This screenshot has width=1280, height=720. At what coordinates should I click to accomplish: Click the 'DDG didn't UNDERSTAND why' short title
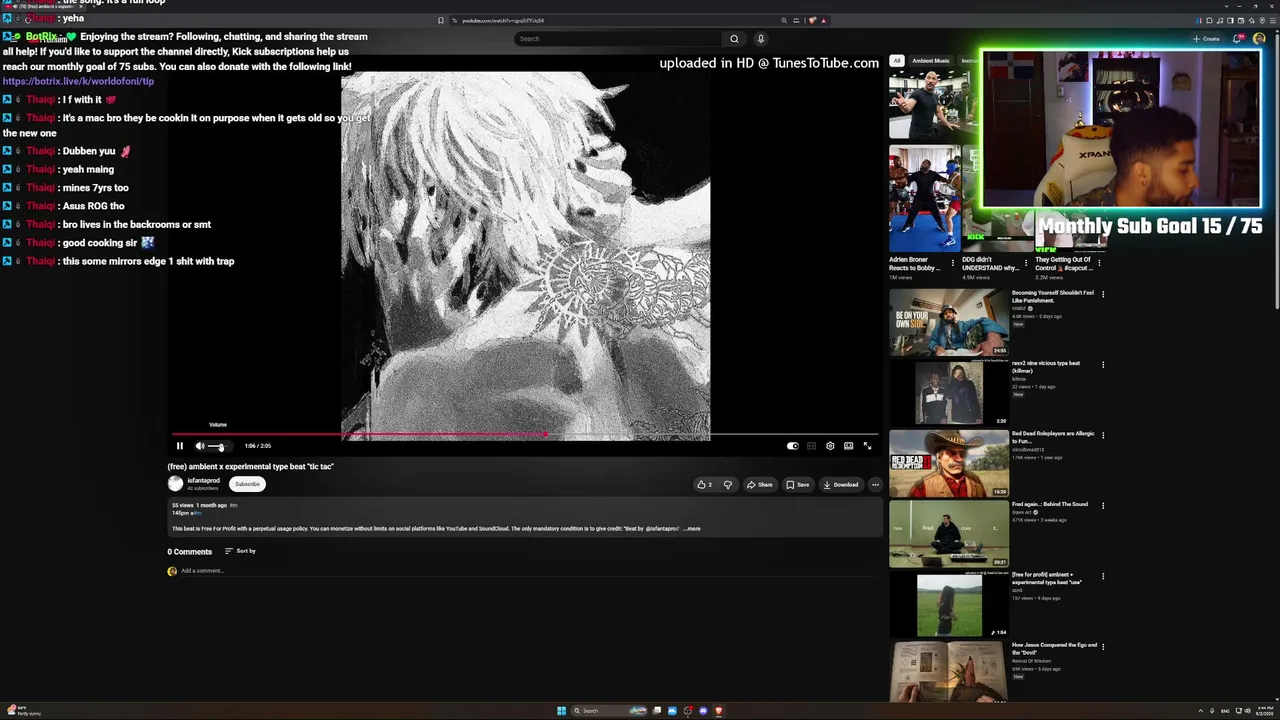[x=990, y=264]
